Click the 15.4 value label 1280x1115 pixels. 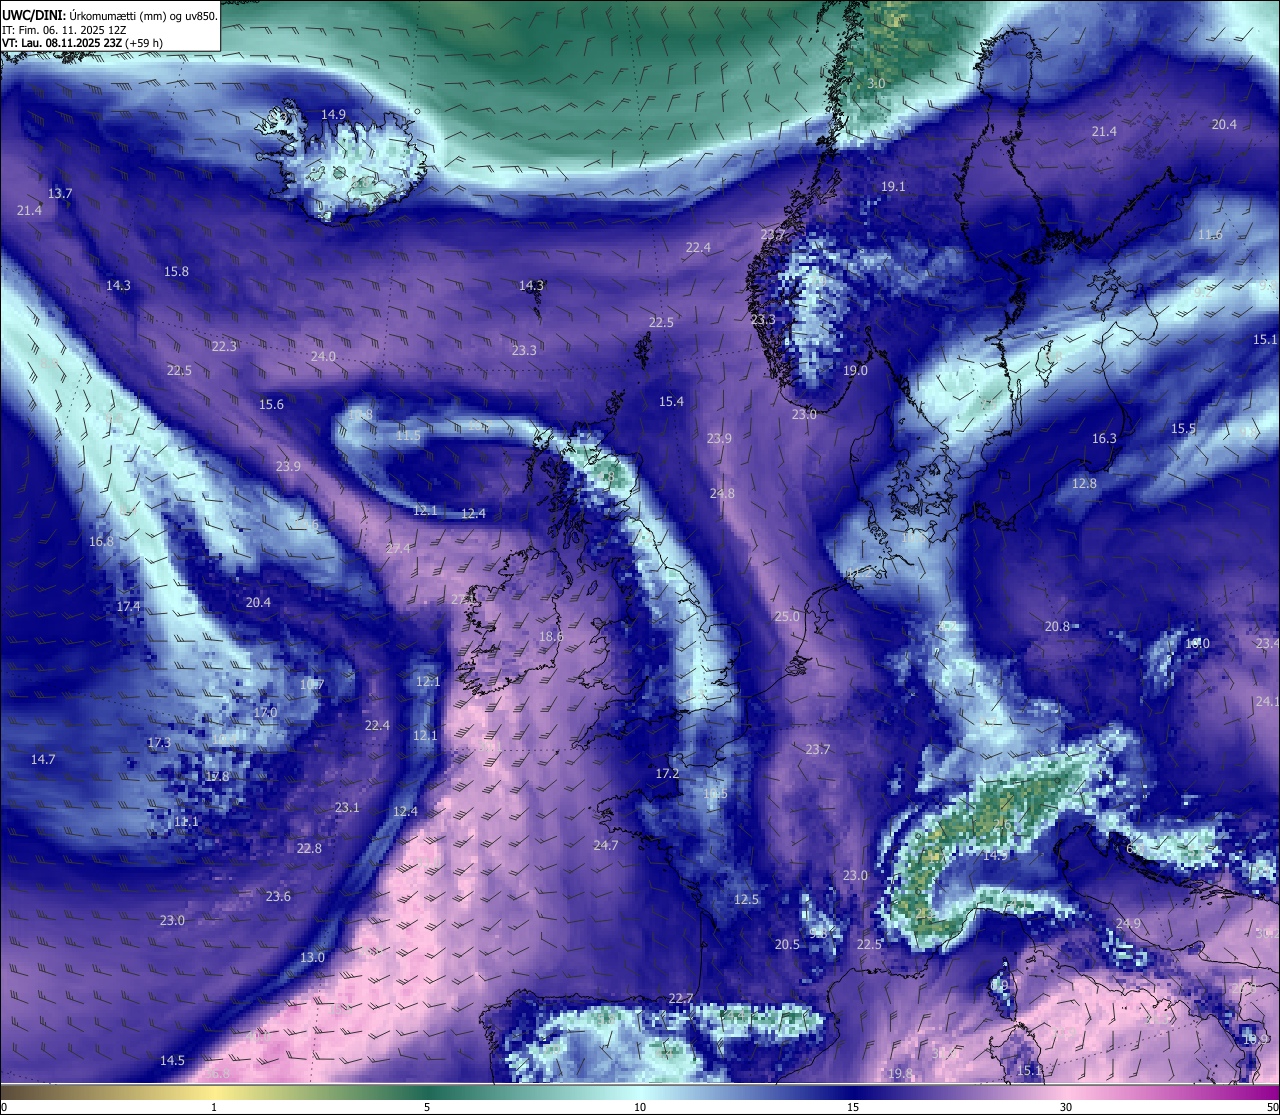point(671,402)
